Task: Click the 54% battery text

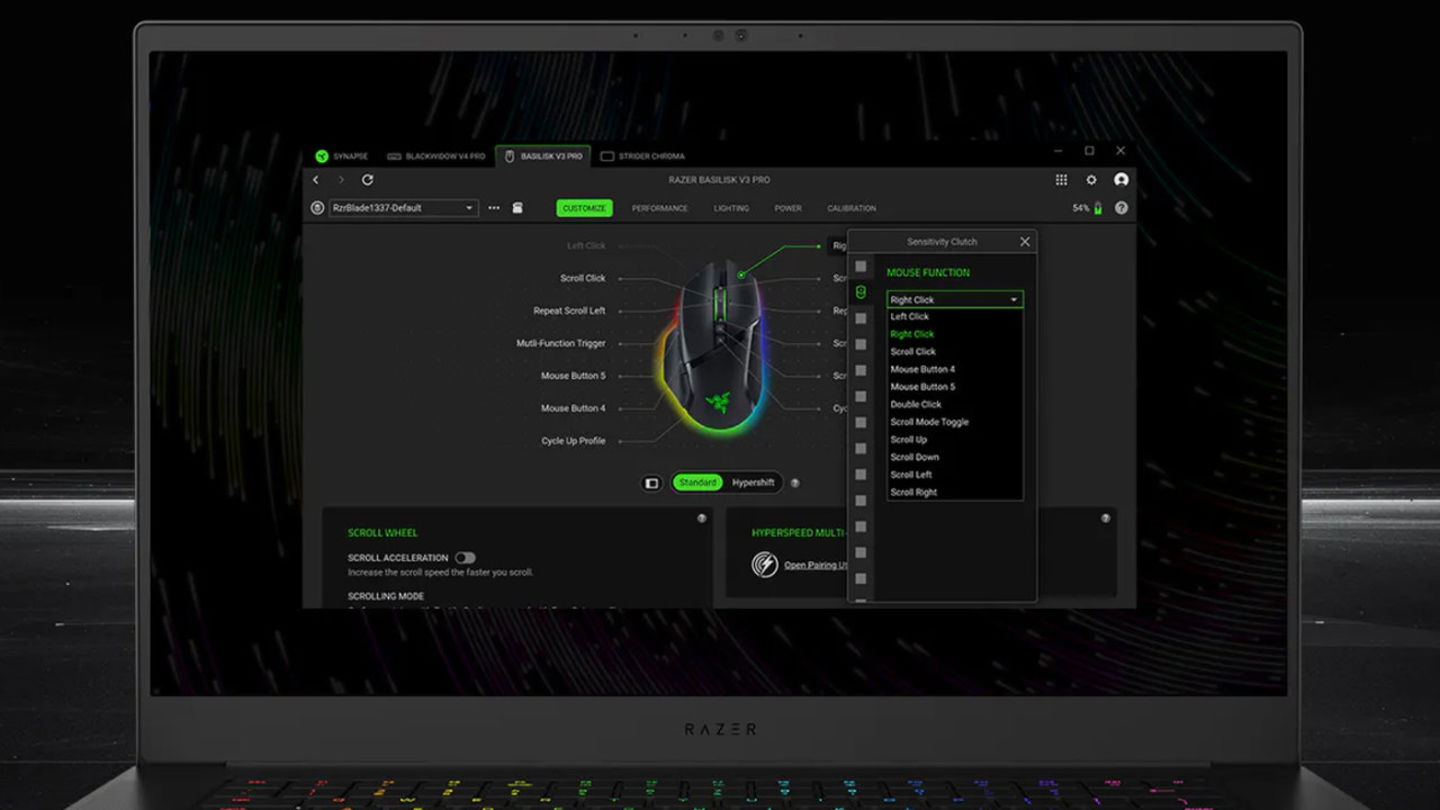Action: click(x=1081, y=208)
